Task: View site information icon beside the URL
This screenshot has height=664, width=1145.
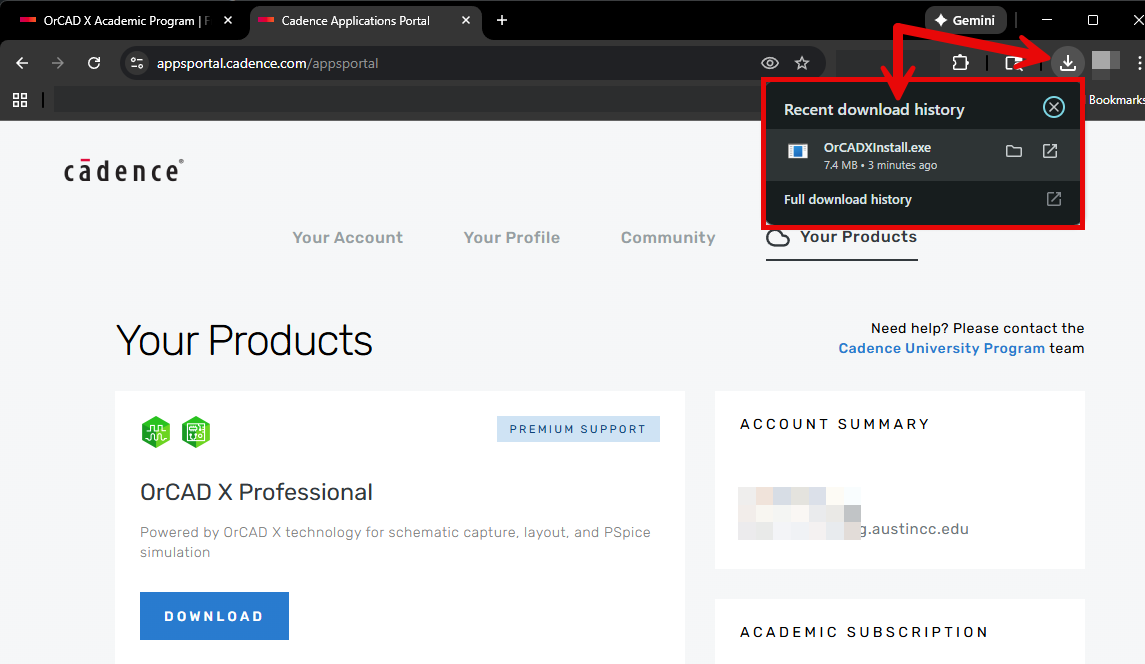Action: (138, 63)
